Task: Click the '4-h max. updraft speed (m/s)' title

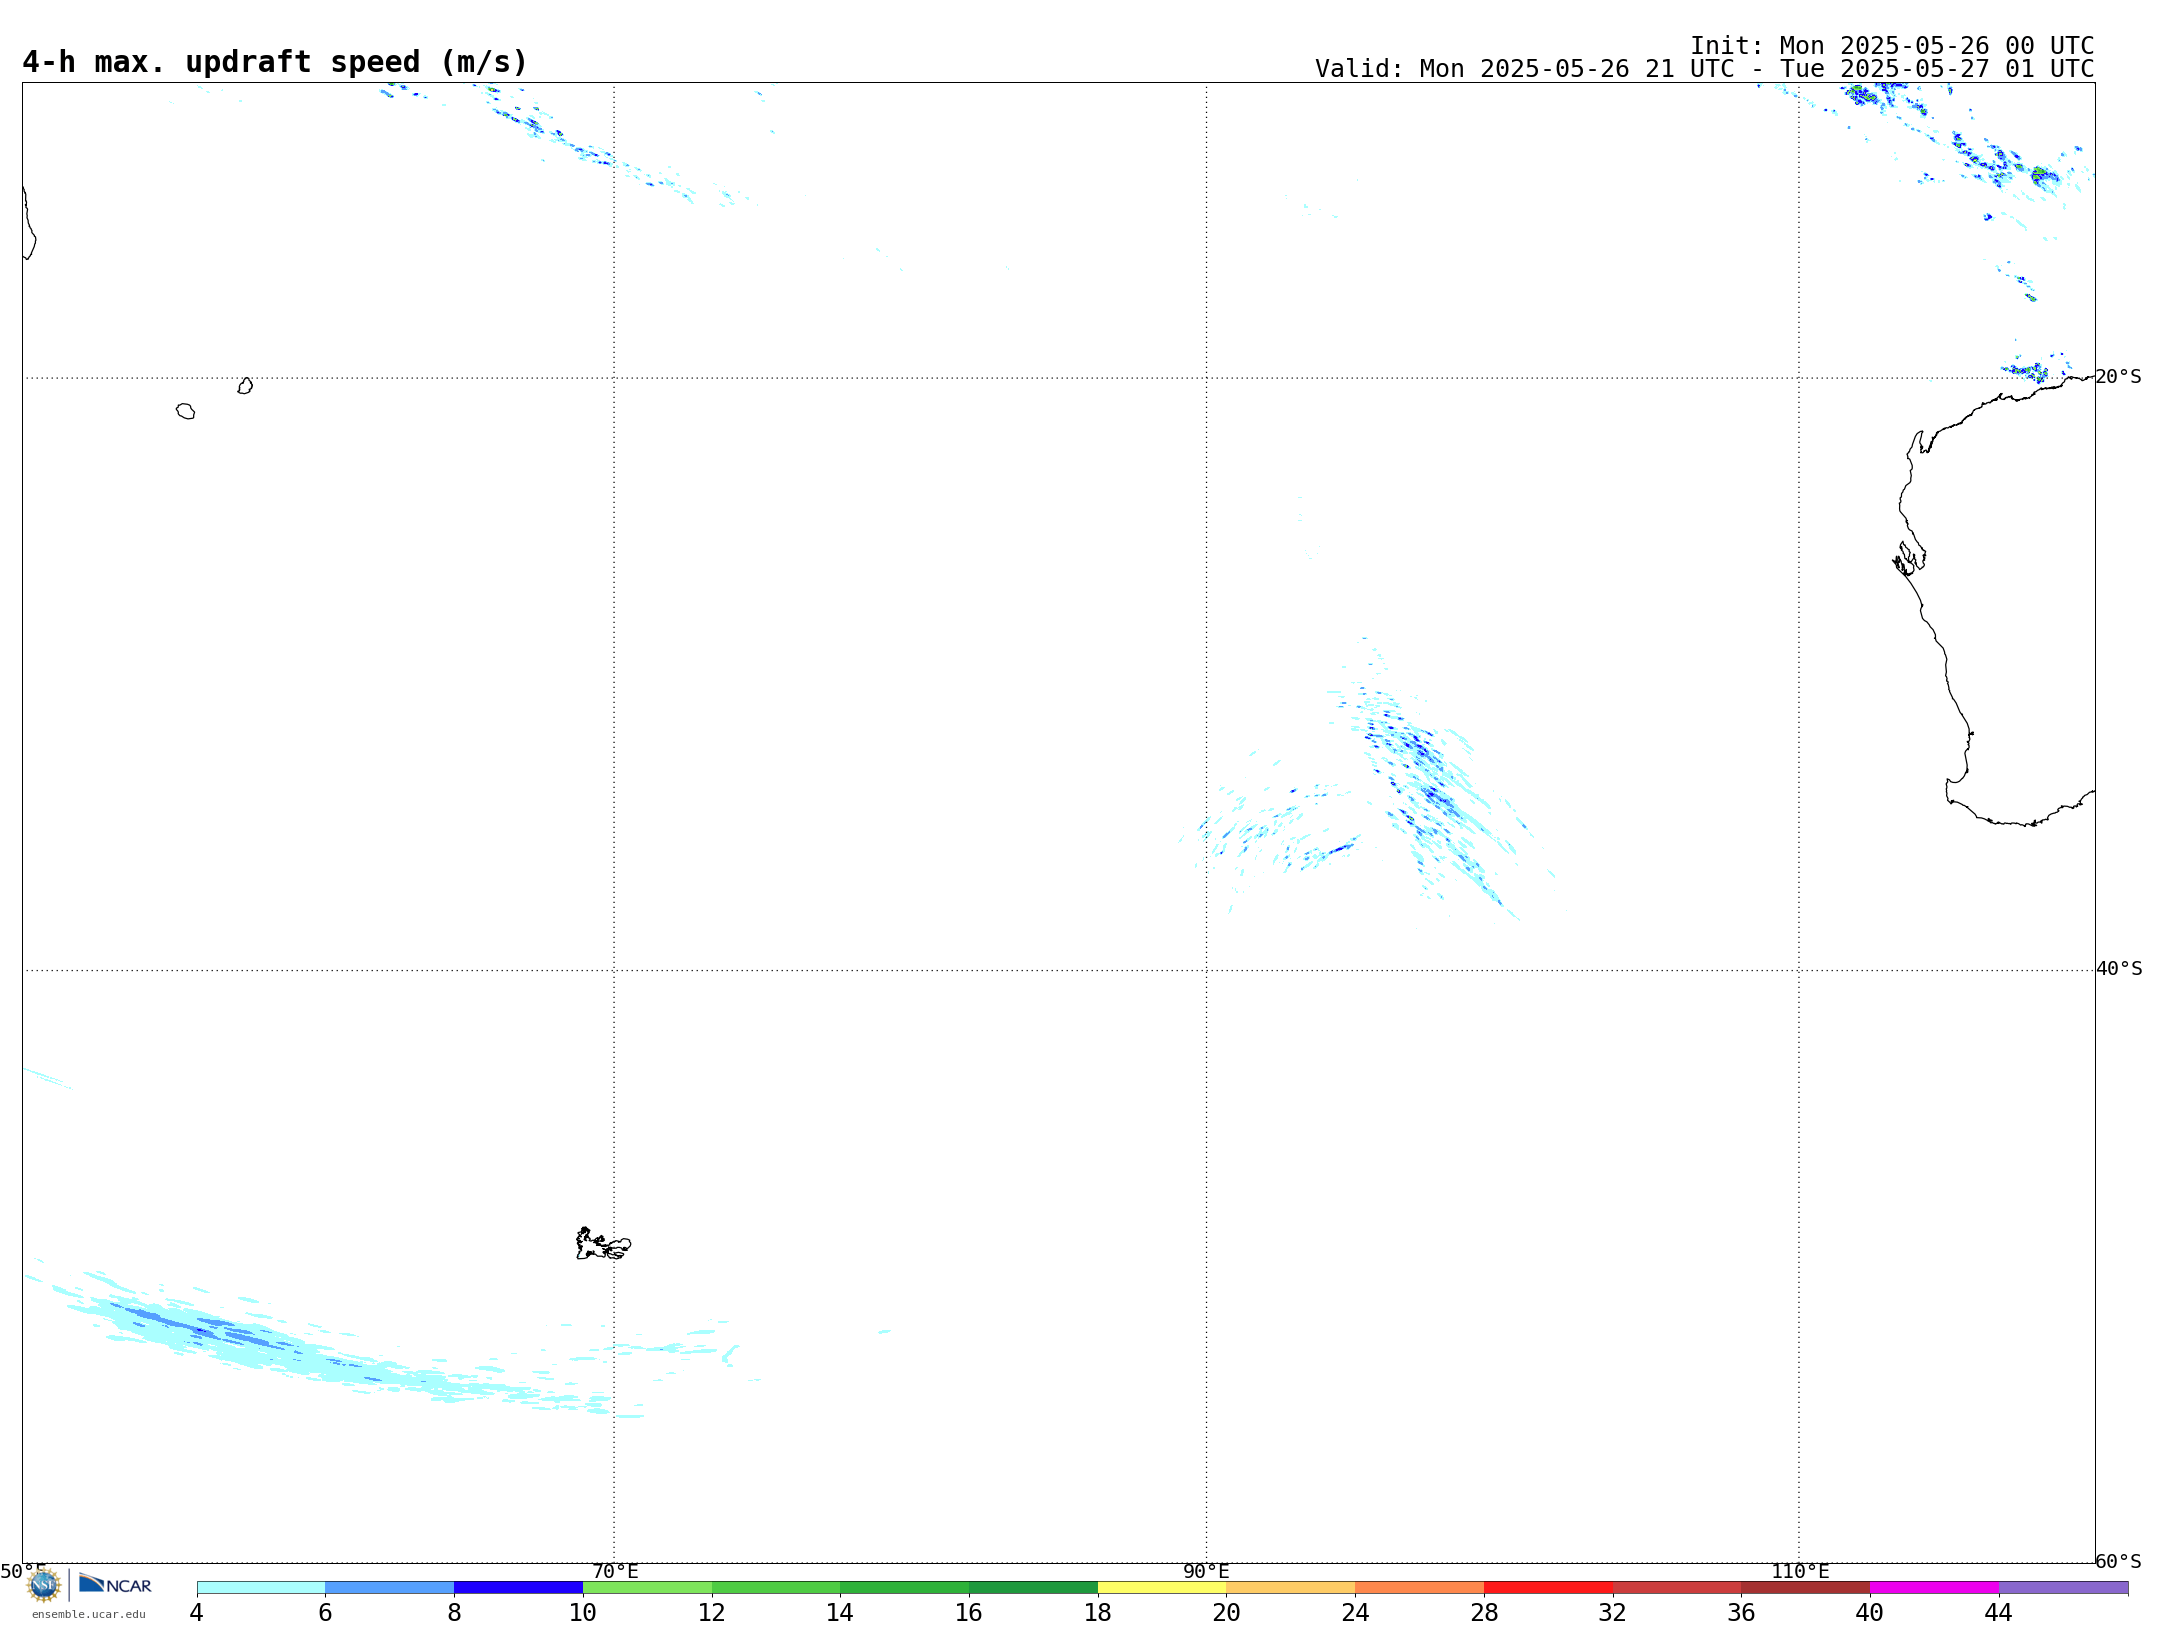Action: (275, 62)
